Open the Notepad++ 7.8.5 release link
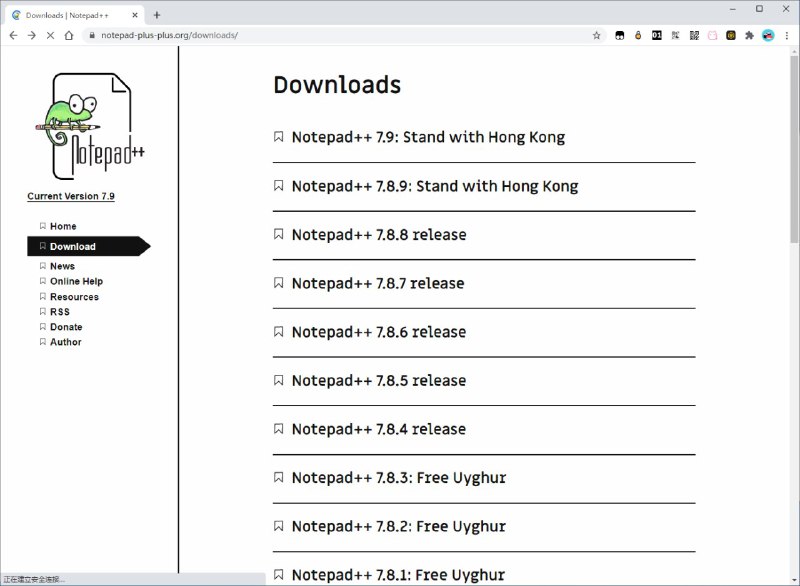The width and height of the screenshot is (800, 586). (x=379, y=380)
